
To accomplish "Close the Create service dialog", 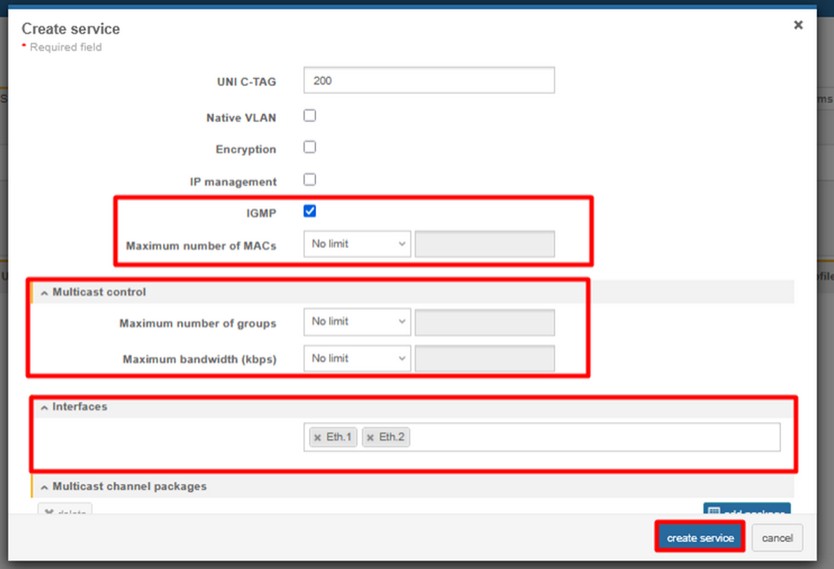I will [x=798, y=25].
